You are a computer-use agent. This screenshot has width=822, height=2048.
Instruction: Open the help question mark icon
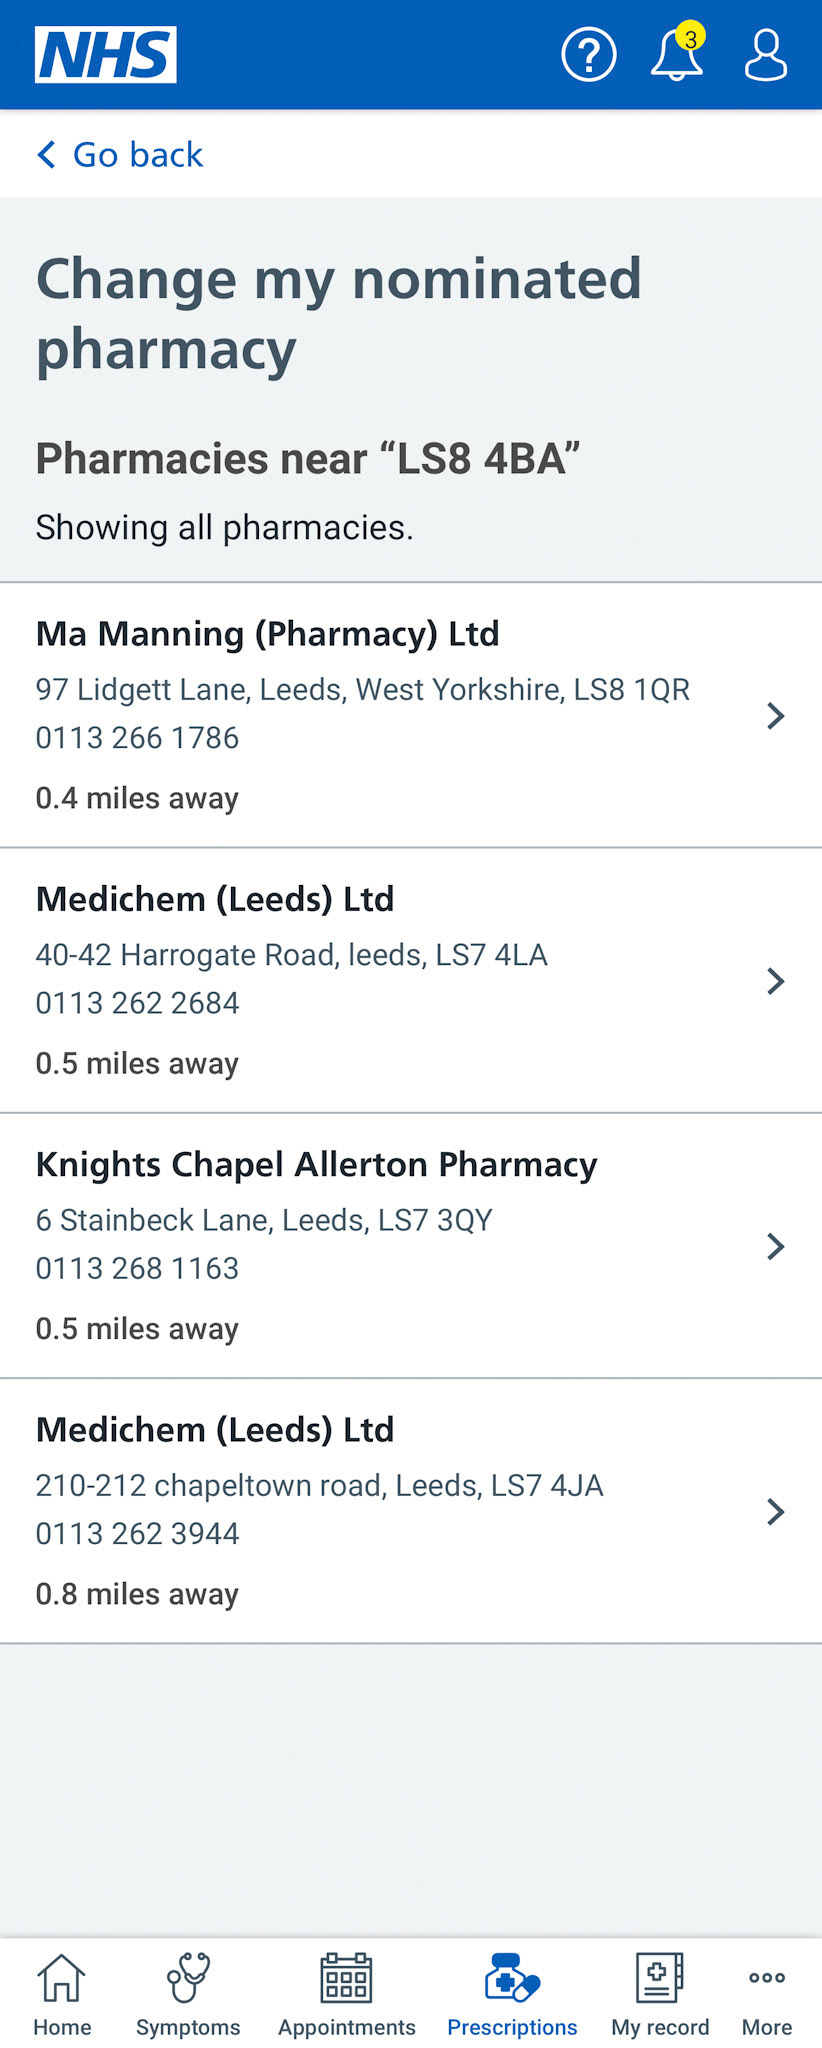click(589, 54)
